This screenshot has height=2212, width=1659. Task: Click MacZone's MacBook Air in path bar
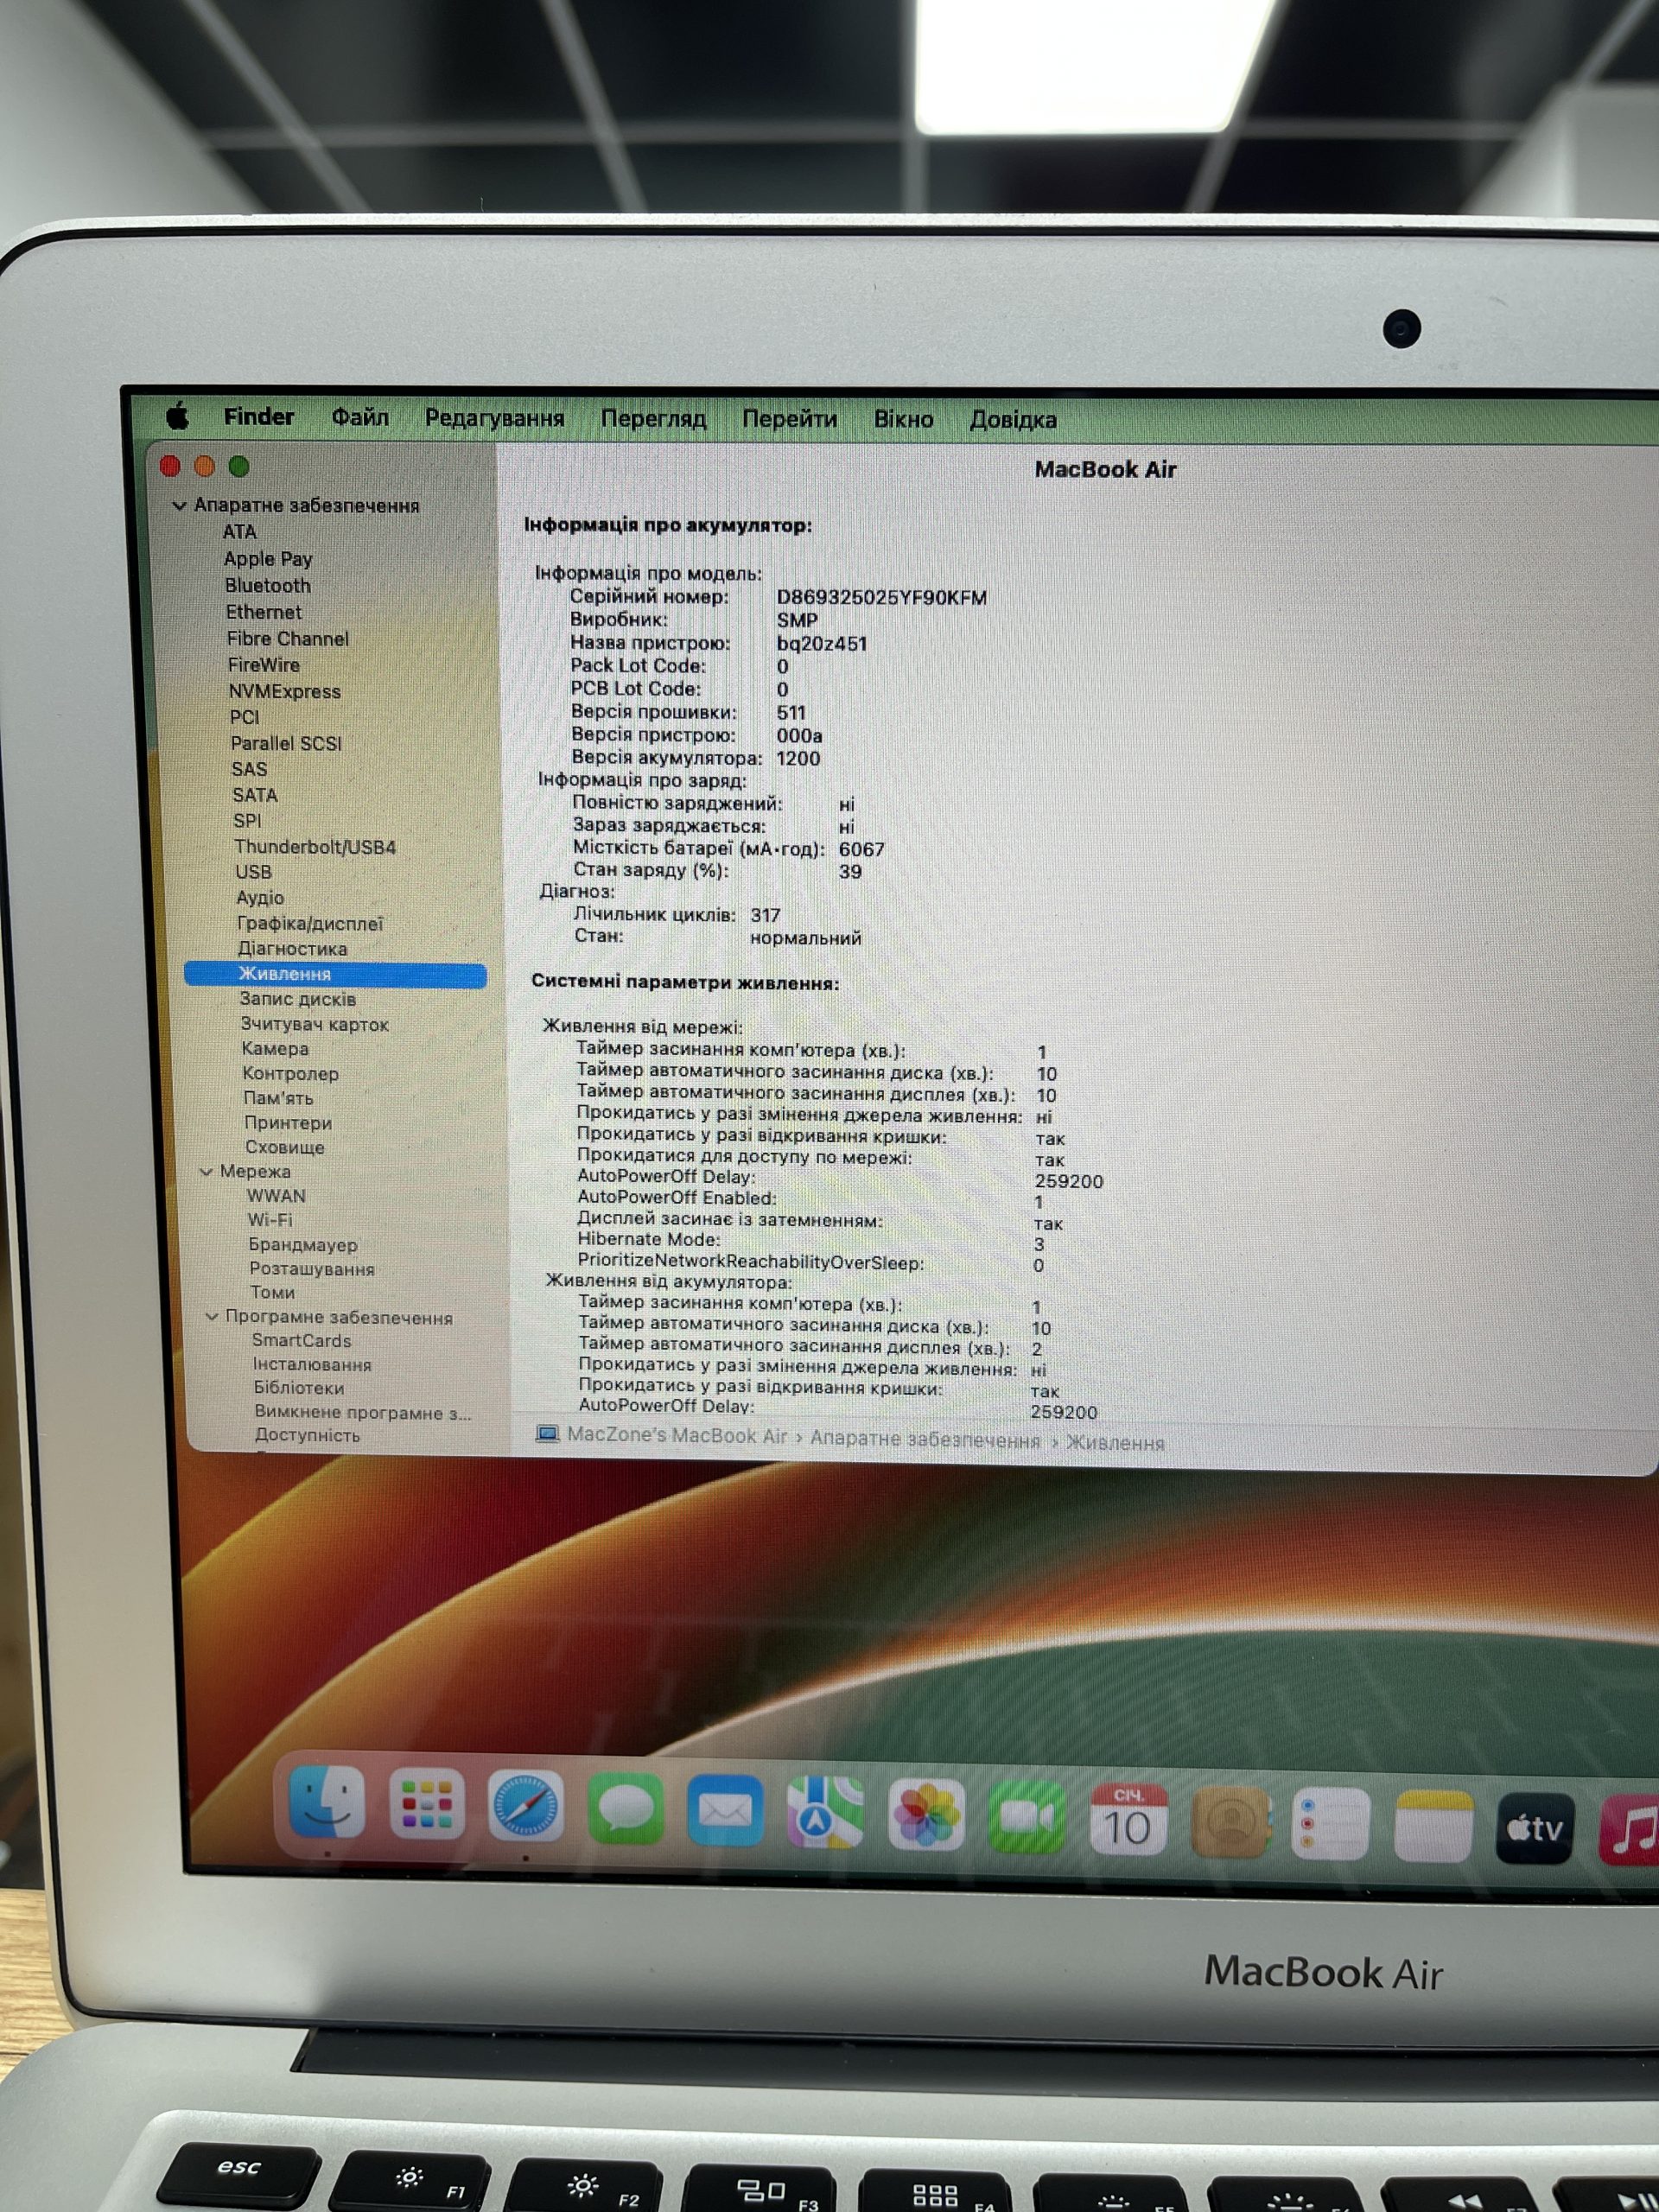[677, 1436]
